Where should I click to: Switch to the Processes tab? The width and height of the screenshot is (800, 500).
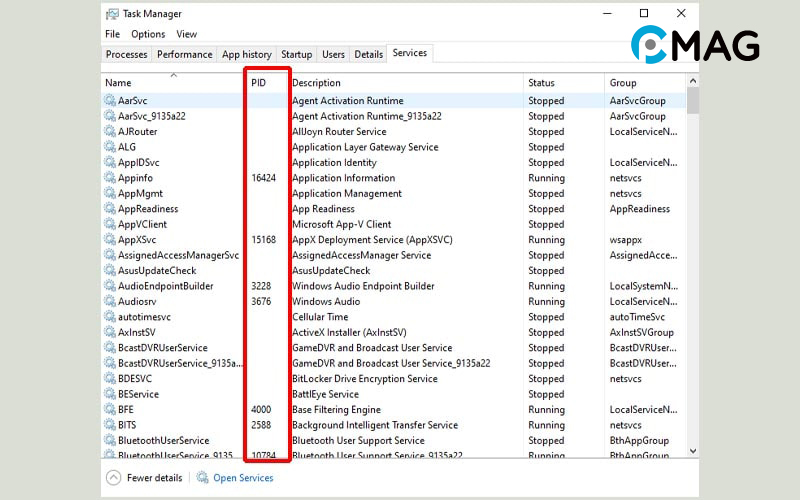127,54
